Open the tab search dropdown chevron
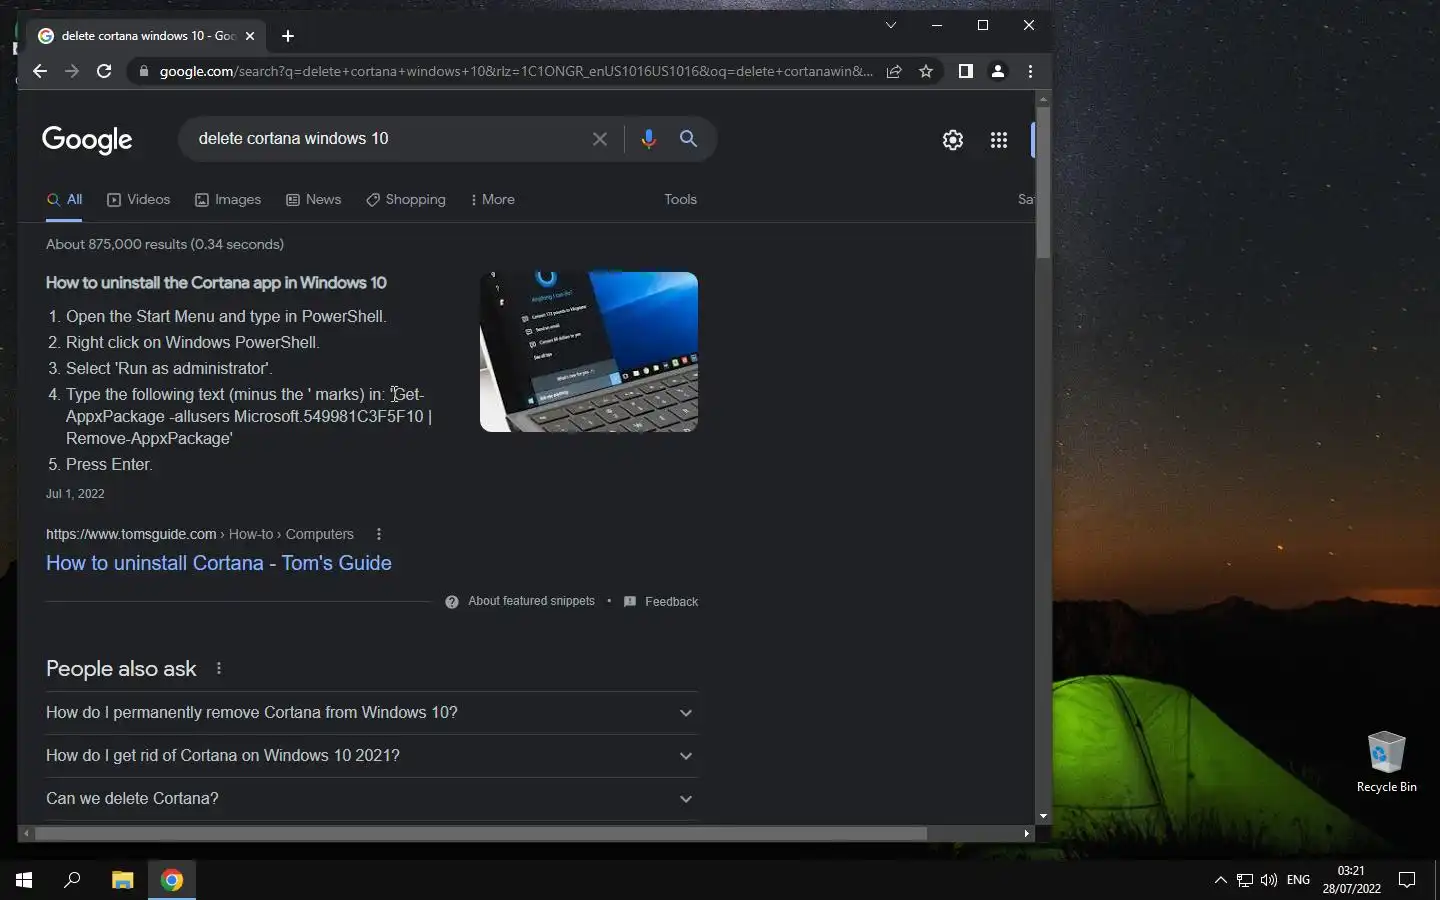Screen dimensions: 1440x900 [x=890, y=25]
